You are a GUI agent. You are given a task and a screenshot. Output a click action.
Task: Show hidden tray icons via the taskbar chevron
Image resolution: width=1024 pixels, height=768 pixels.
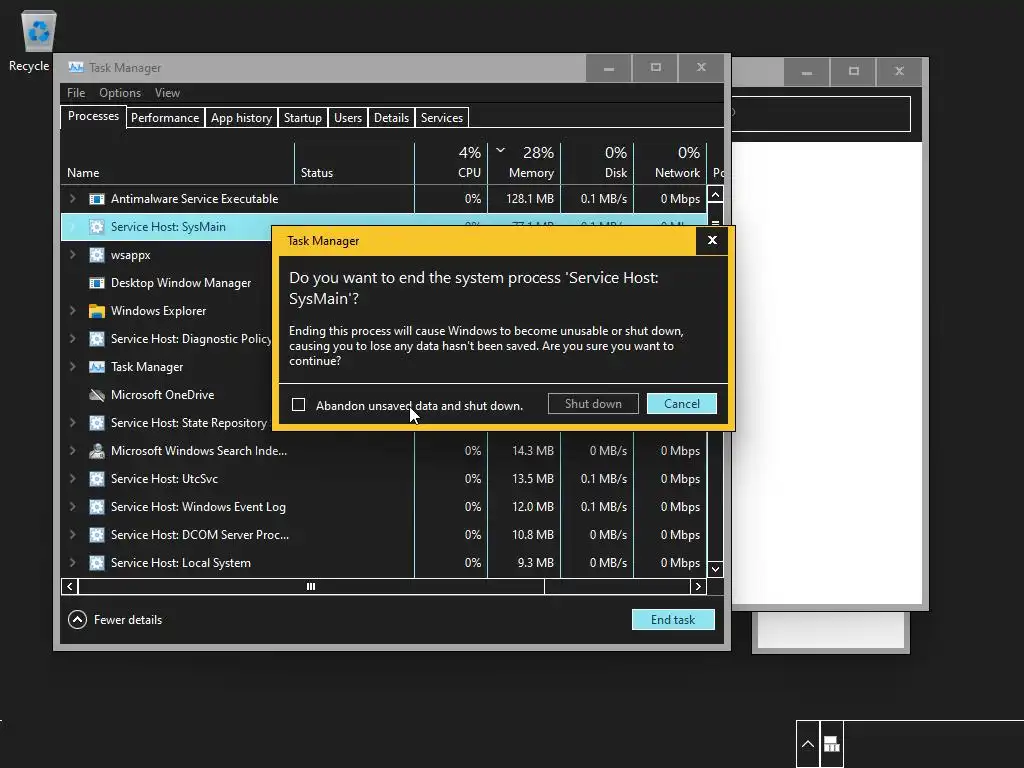point(808,744)
